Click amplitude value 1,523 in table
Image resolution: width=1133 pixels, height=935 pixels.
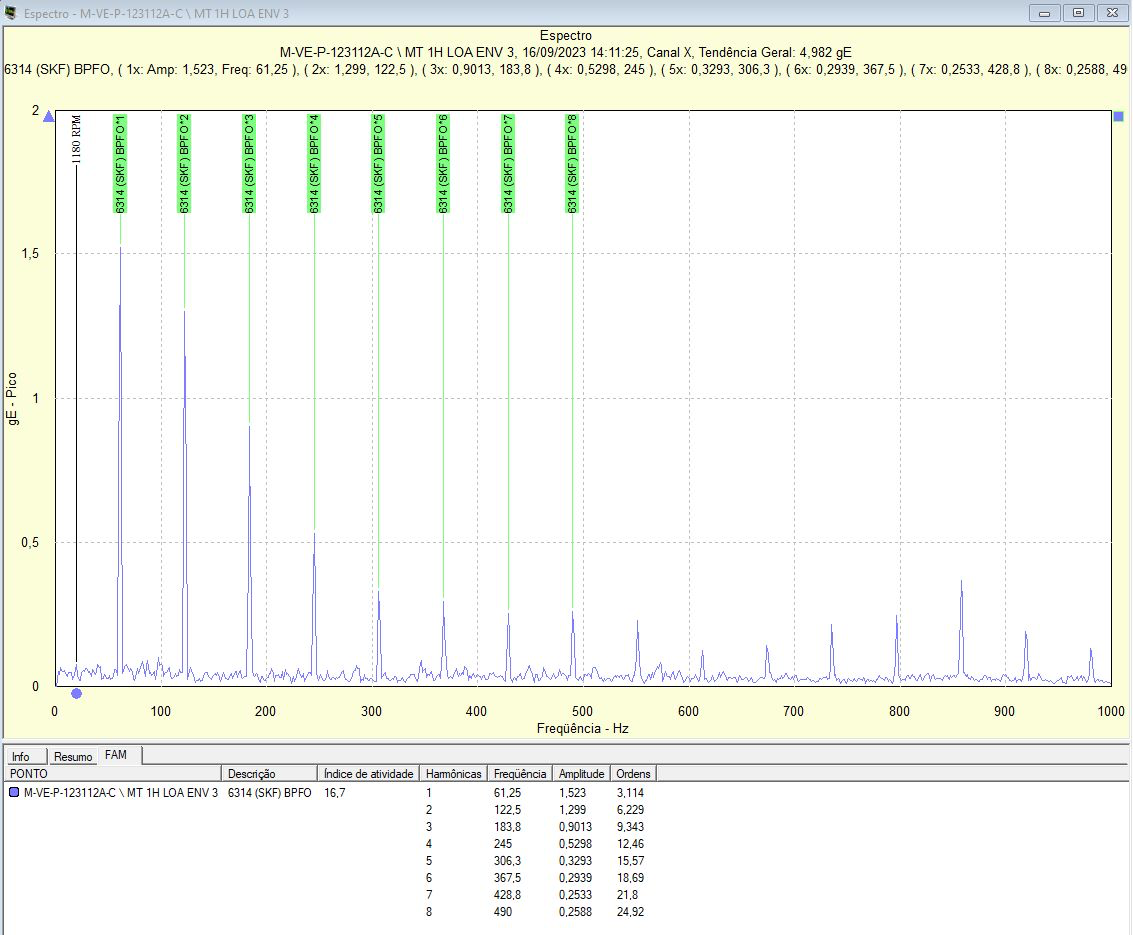[572, 793]
